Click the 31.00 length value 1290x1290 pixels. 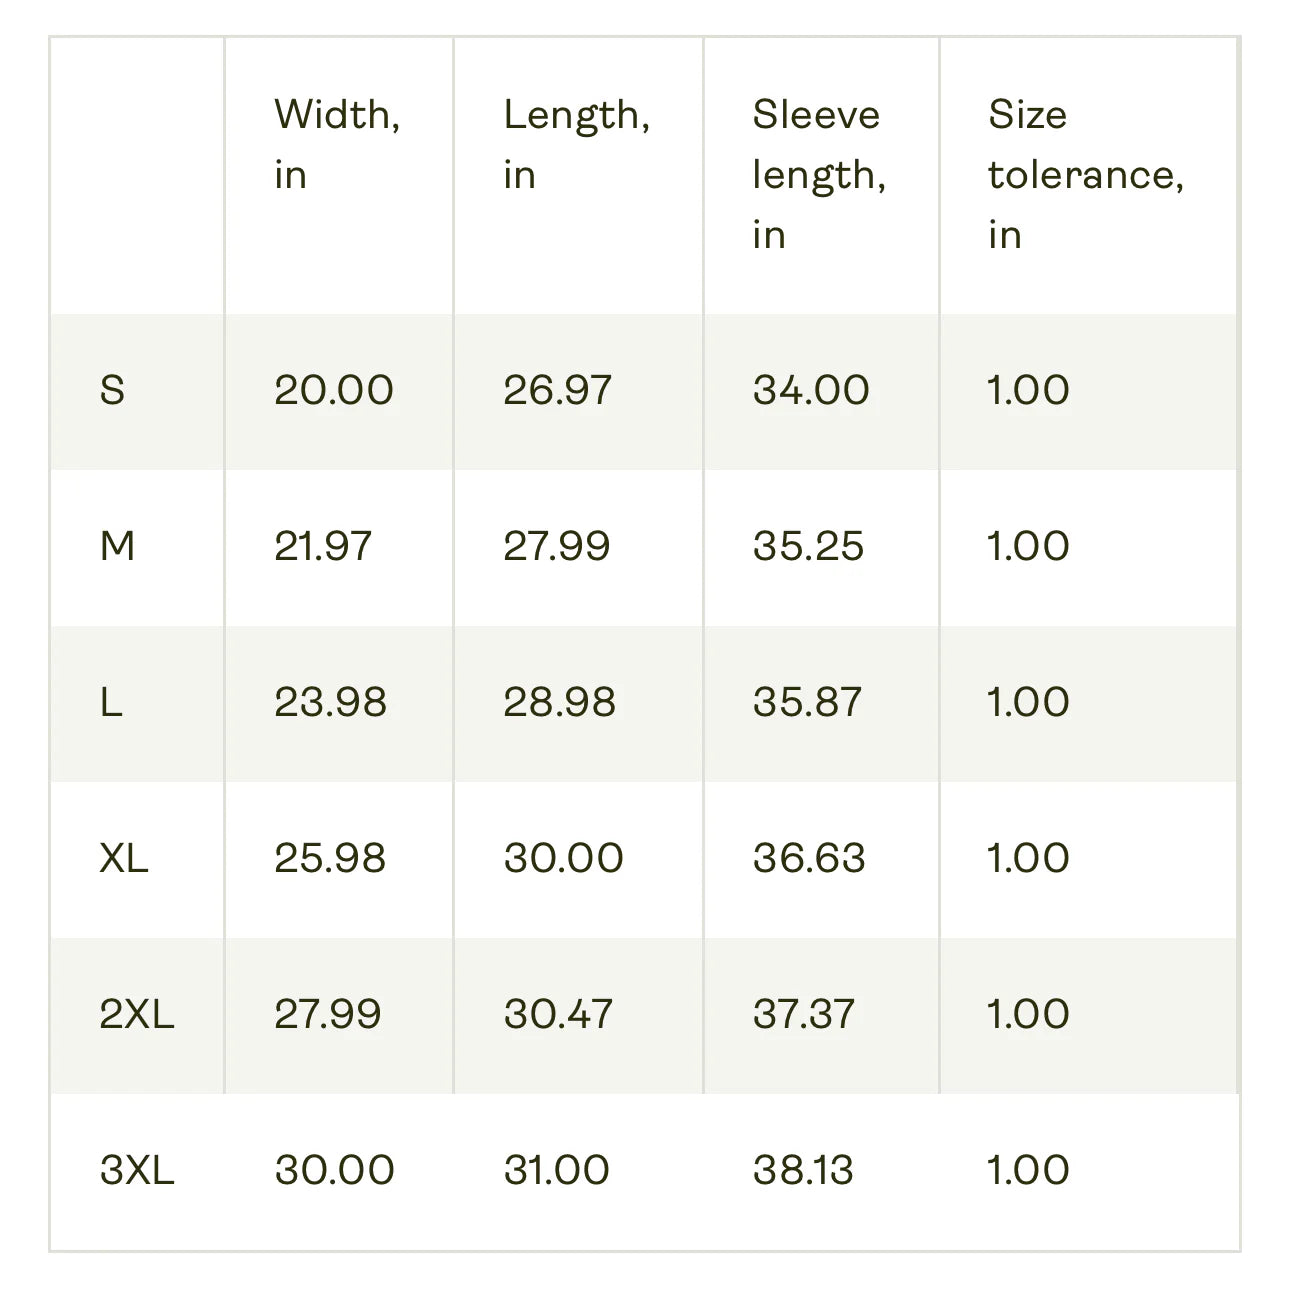pyautogui.click(x=556, y=1170)
